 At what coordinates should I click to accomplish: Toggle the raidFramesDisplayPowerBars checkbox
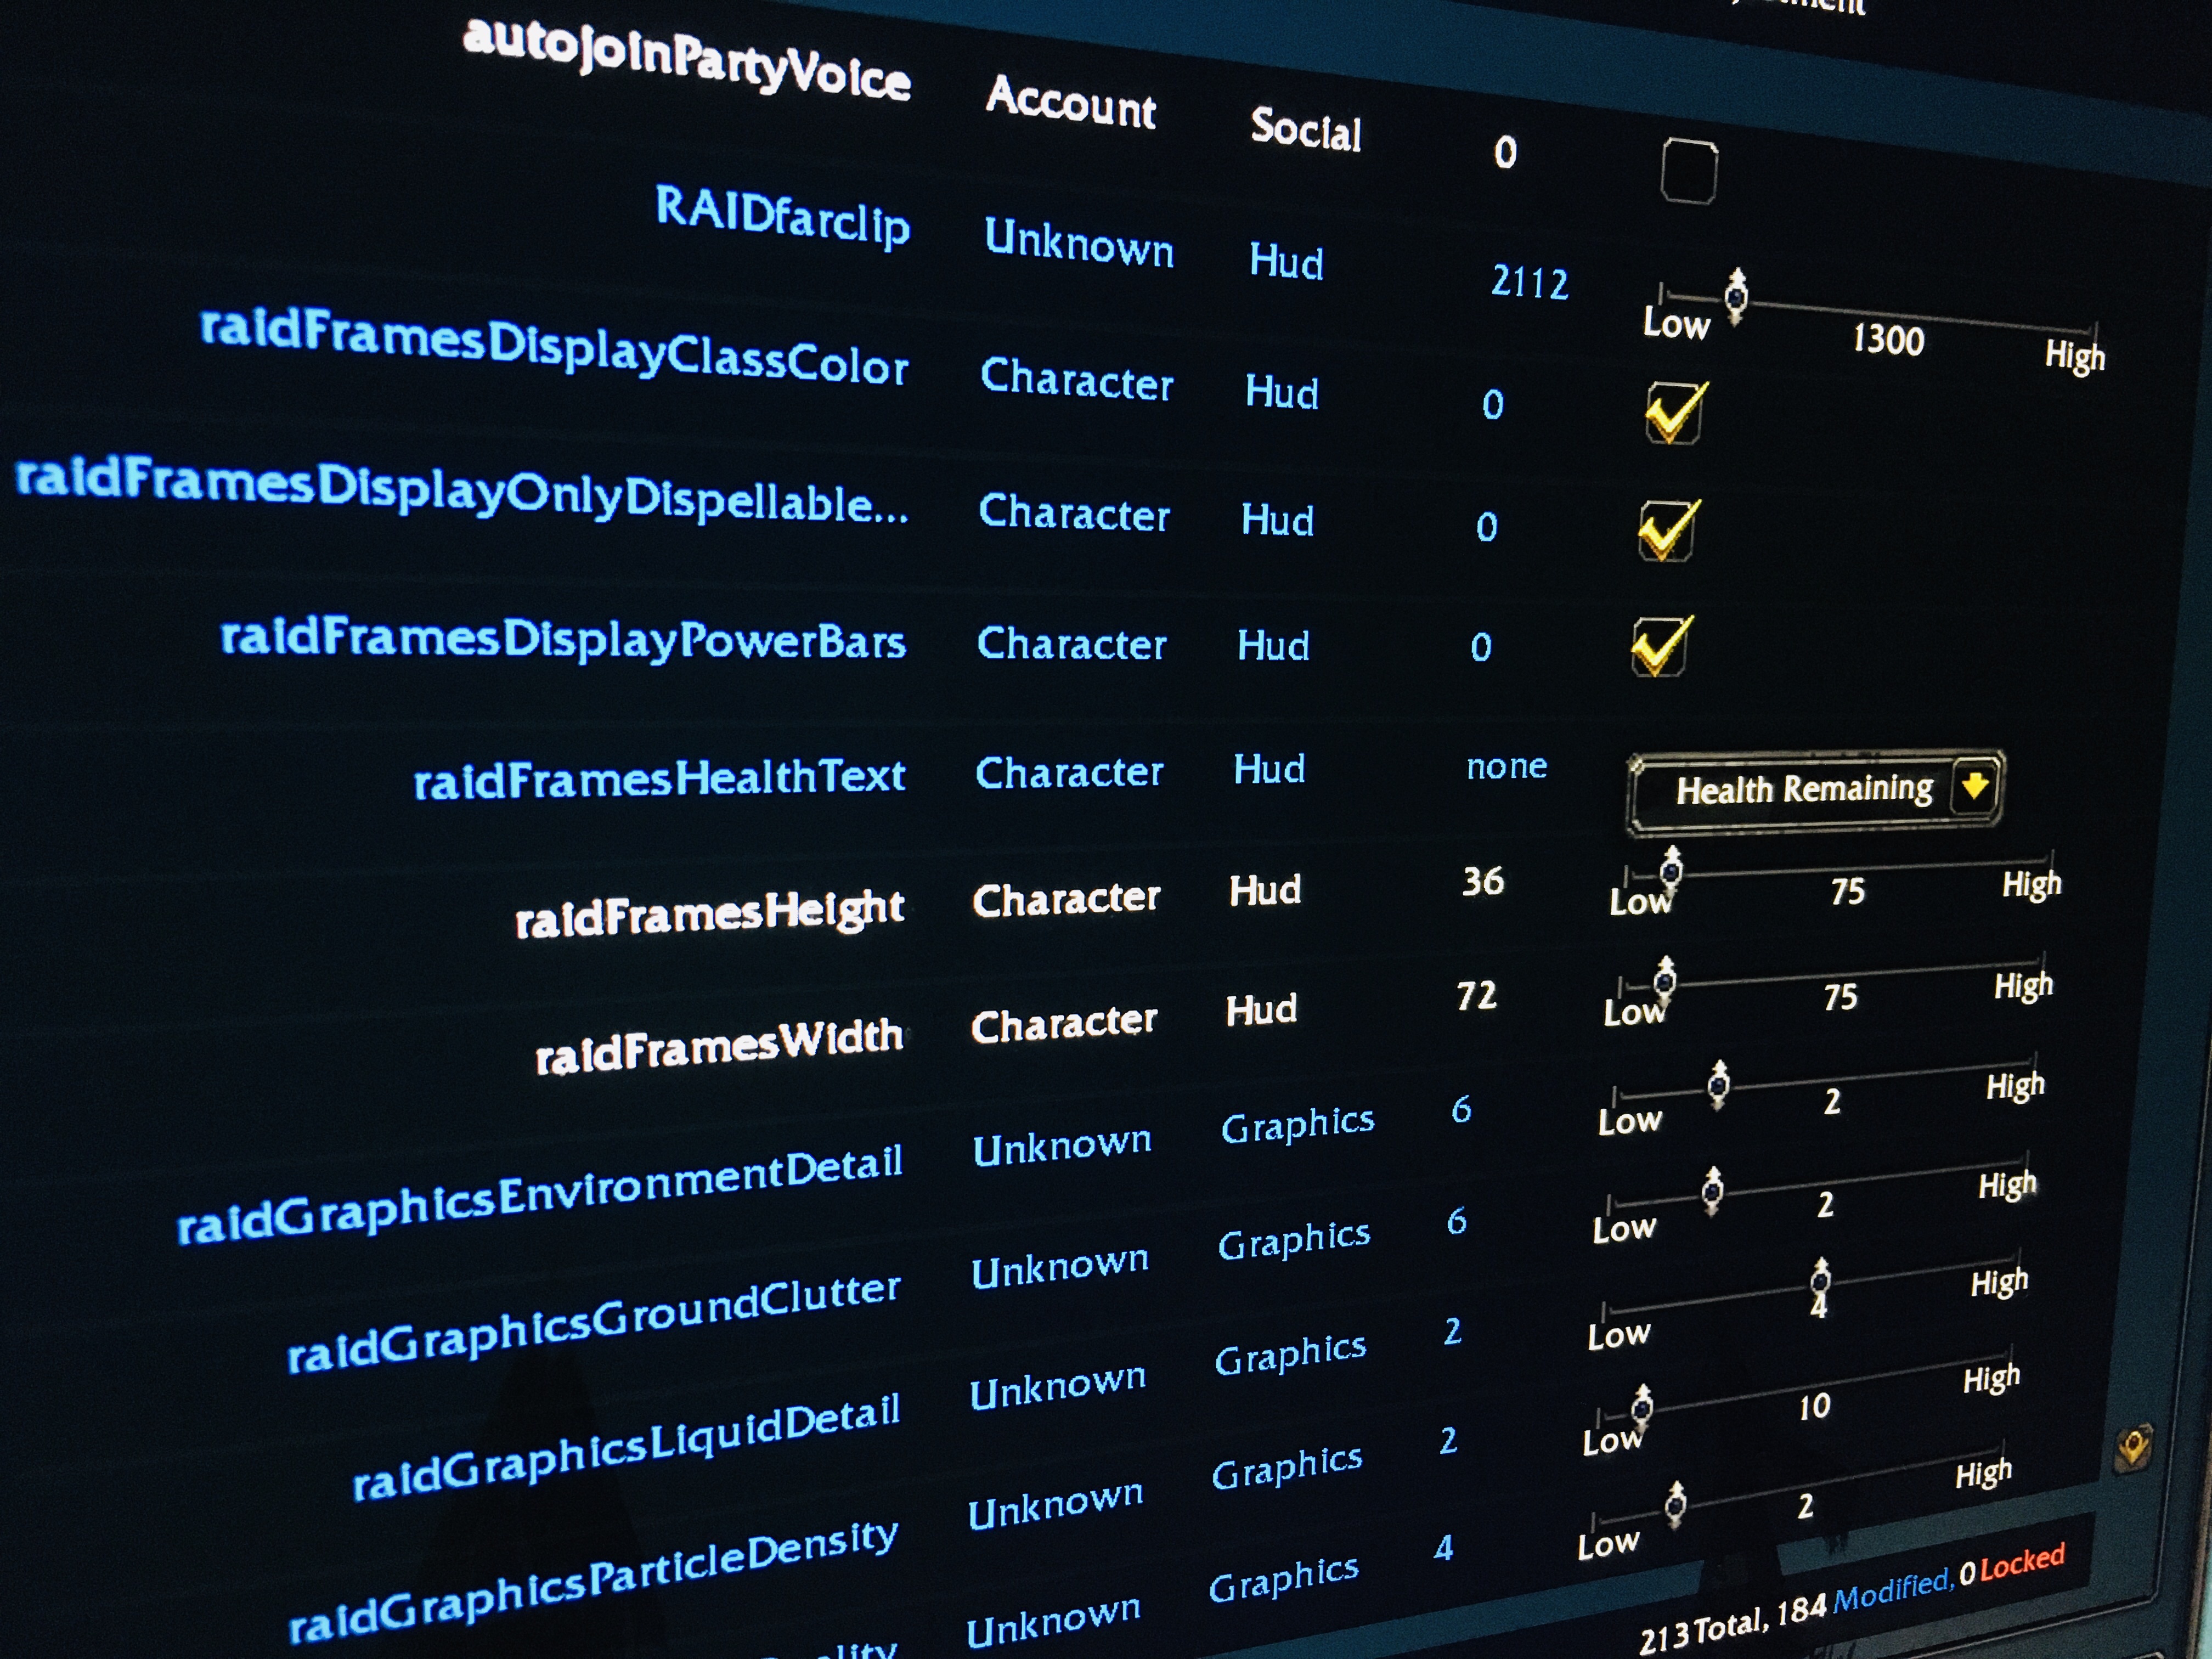coord(1660,646)
